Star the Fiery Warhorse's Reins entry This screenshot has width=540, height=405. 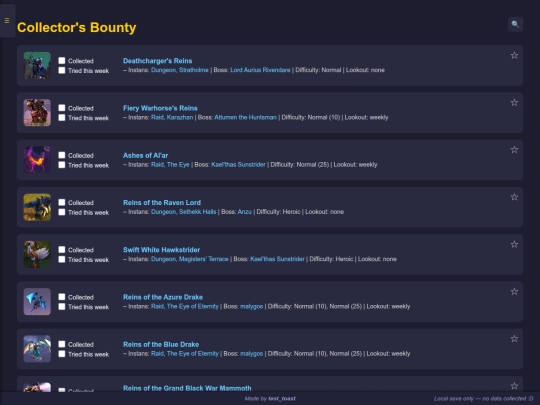(x=514, y=103)
